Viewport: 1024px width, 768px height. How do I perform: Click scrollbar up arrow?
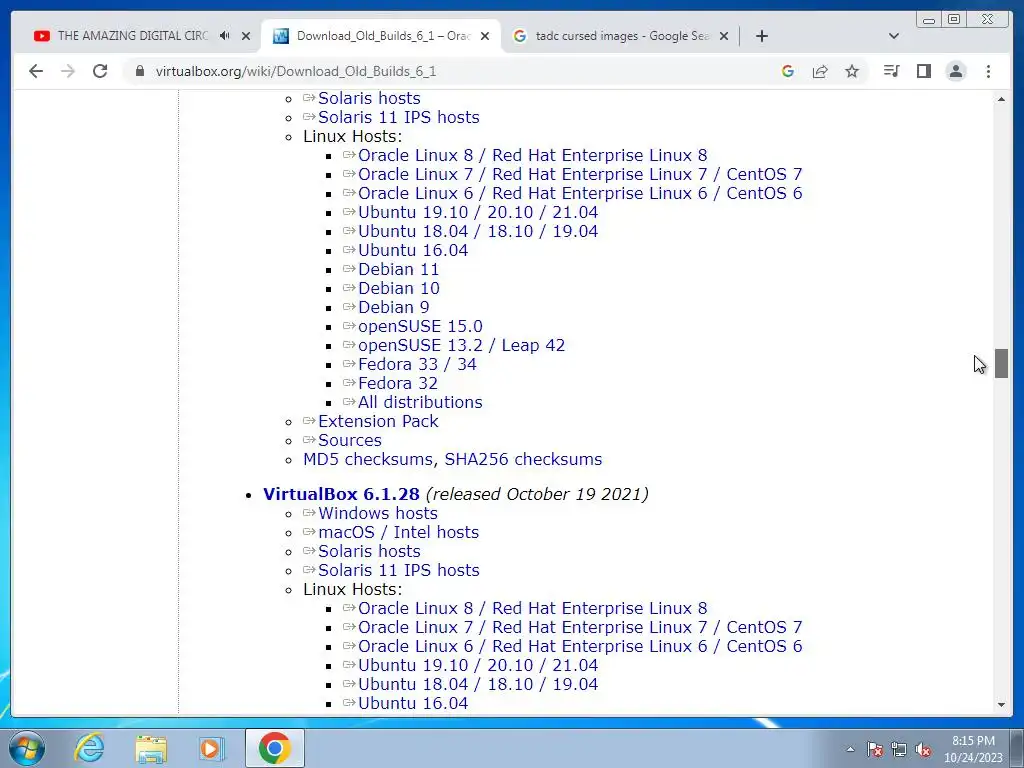point(1001,99)
